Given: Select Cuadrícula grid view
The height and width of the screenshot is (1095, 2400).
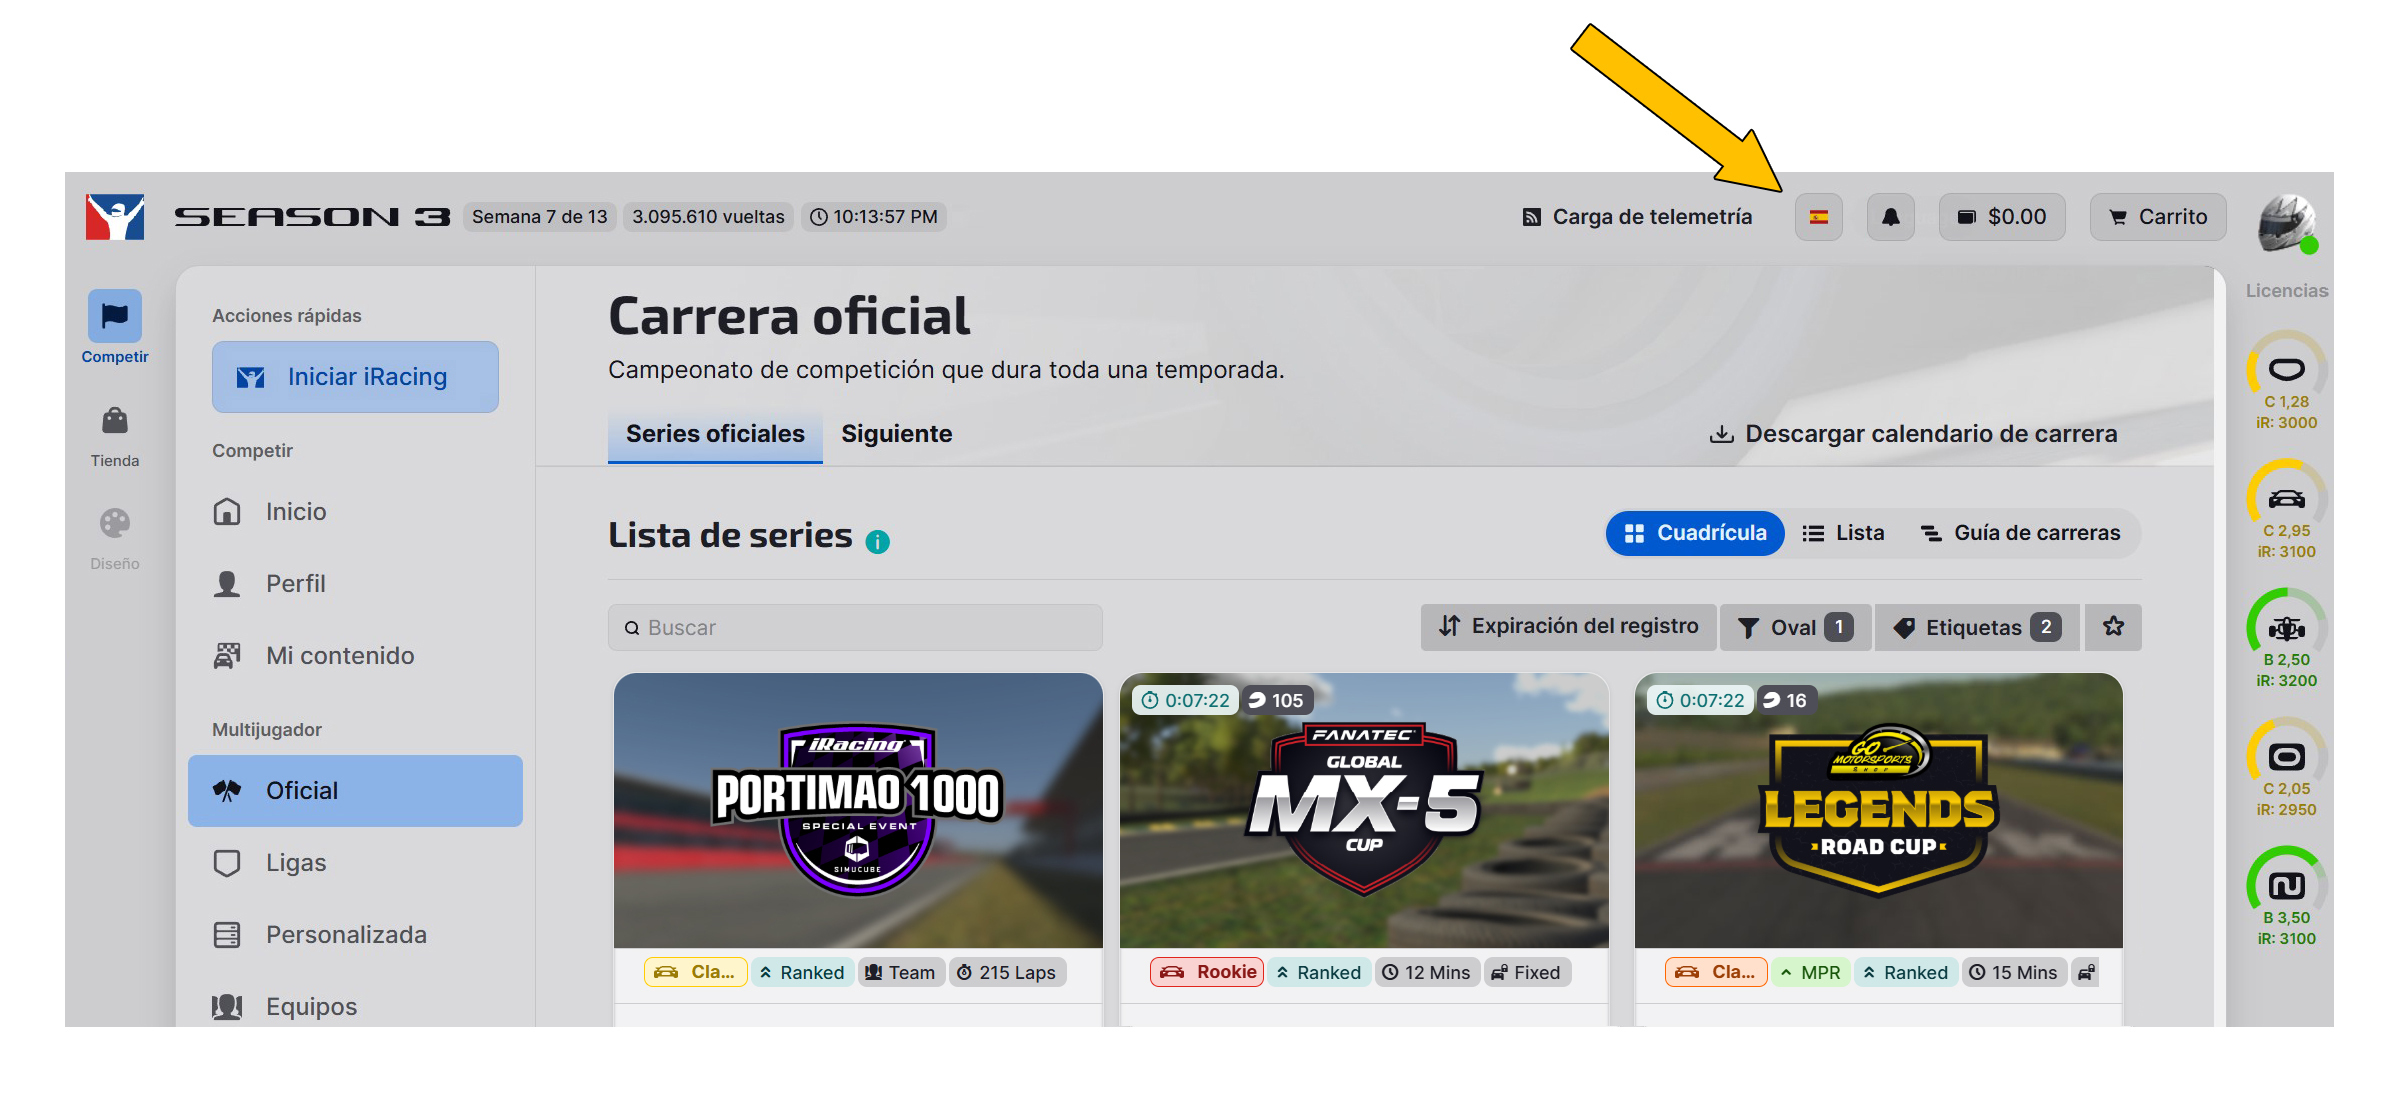Looking at the screenshot, I should click(1695, 533).
